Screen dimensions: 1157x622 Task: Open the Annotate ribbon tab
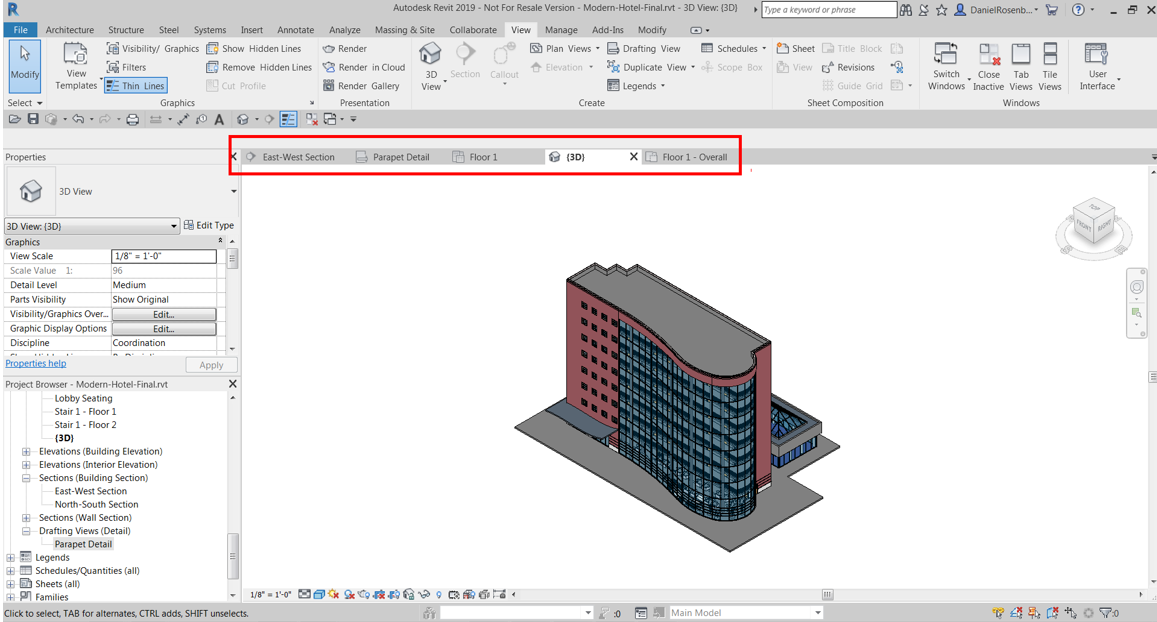point(295,29)
